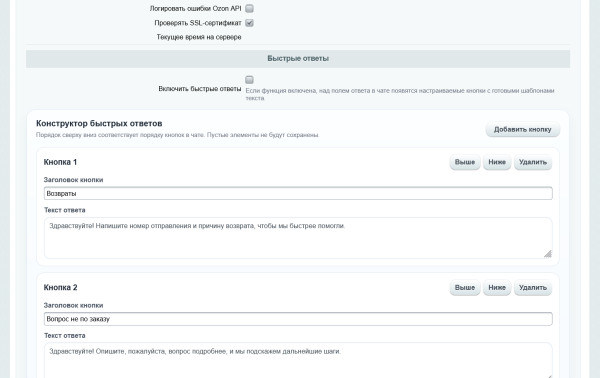Enable the Ozon API error logging checkbox
The image size is (600, 378).
(249, 8)
